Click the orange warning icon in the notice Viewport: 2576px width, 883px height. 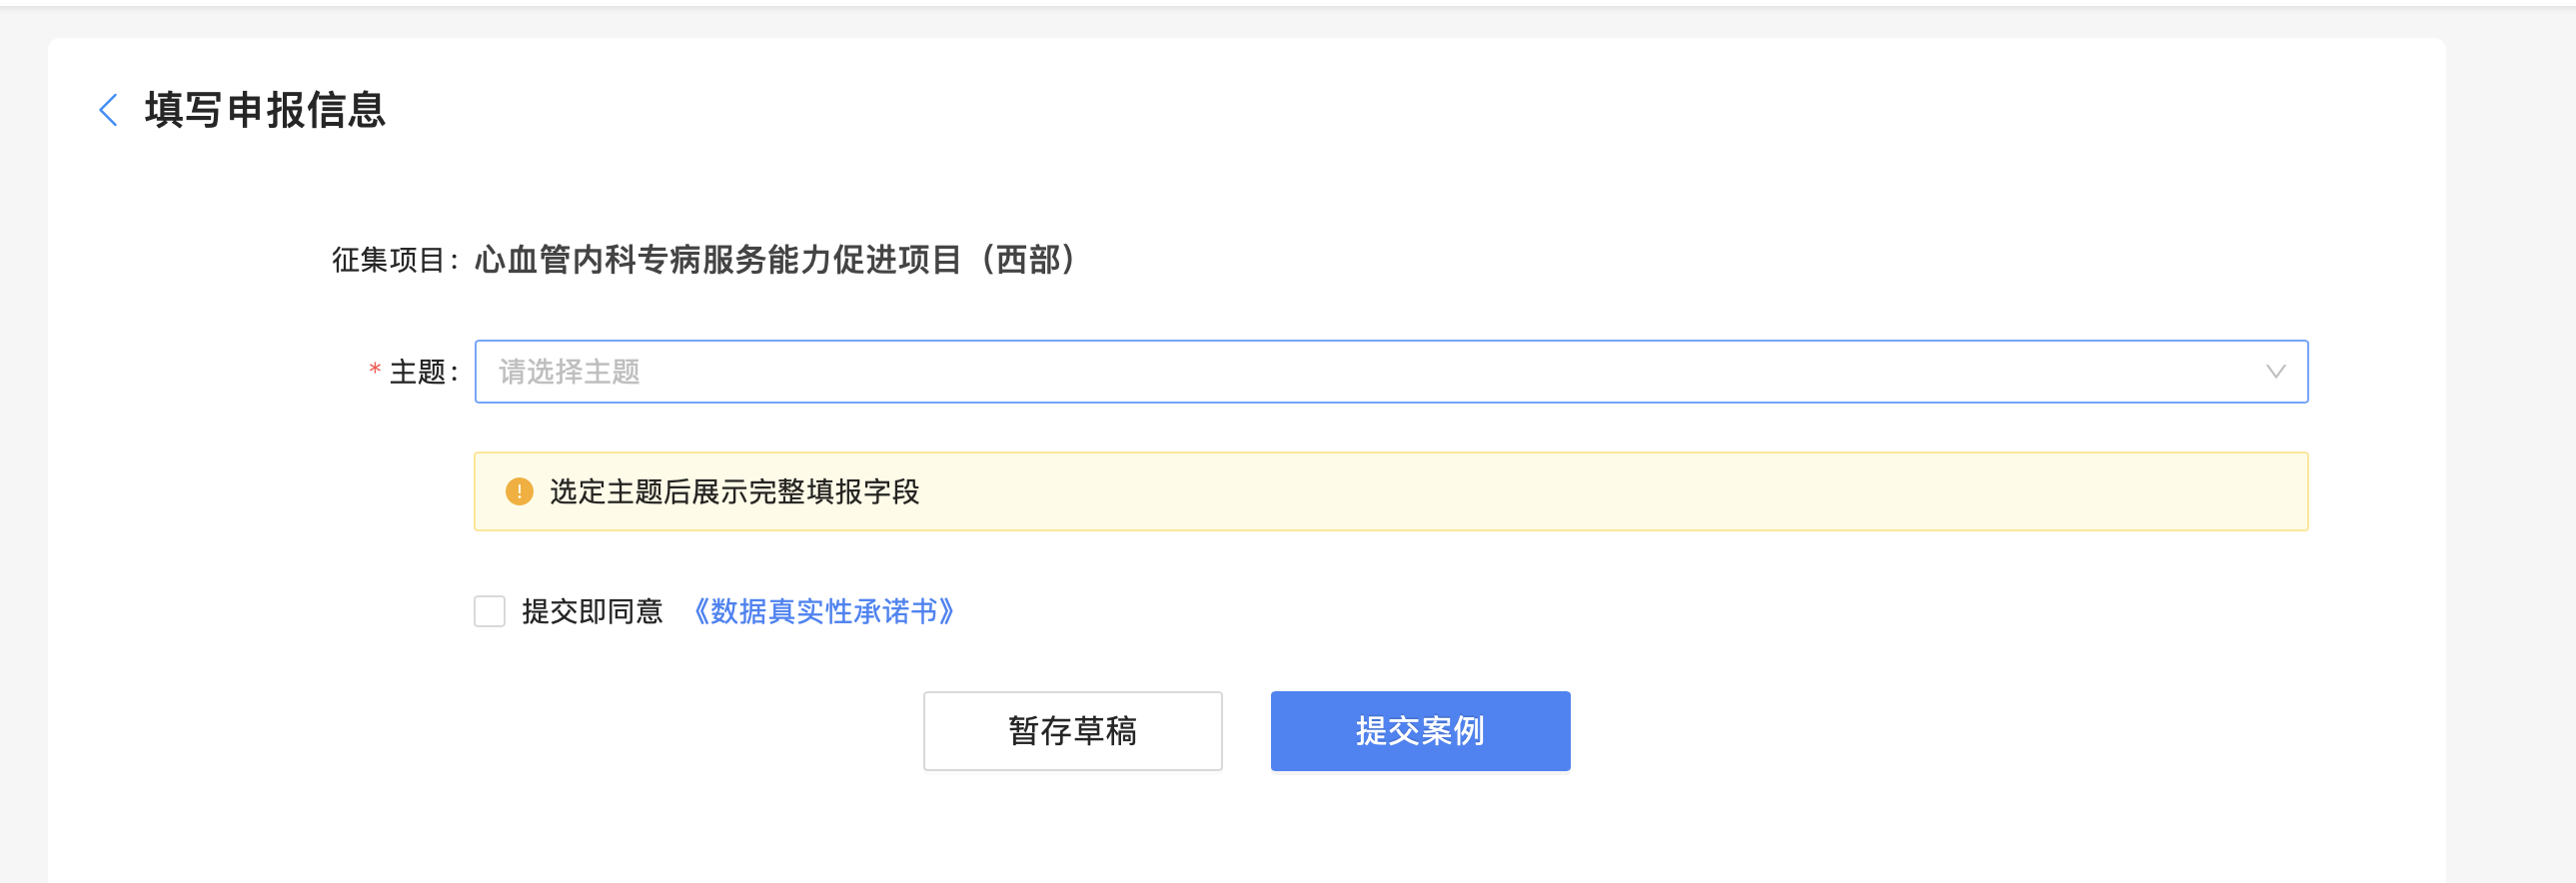coord(519,491)
